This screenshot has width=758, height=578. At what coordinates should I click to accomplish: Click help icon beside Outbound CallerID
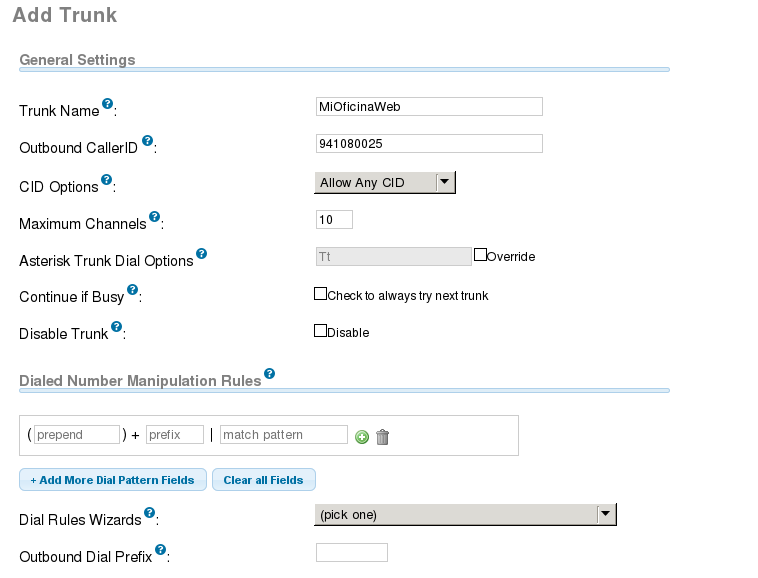click(148, 141)
